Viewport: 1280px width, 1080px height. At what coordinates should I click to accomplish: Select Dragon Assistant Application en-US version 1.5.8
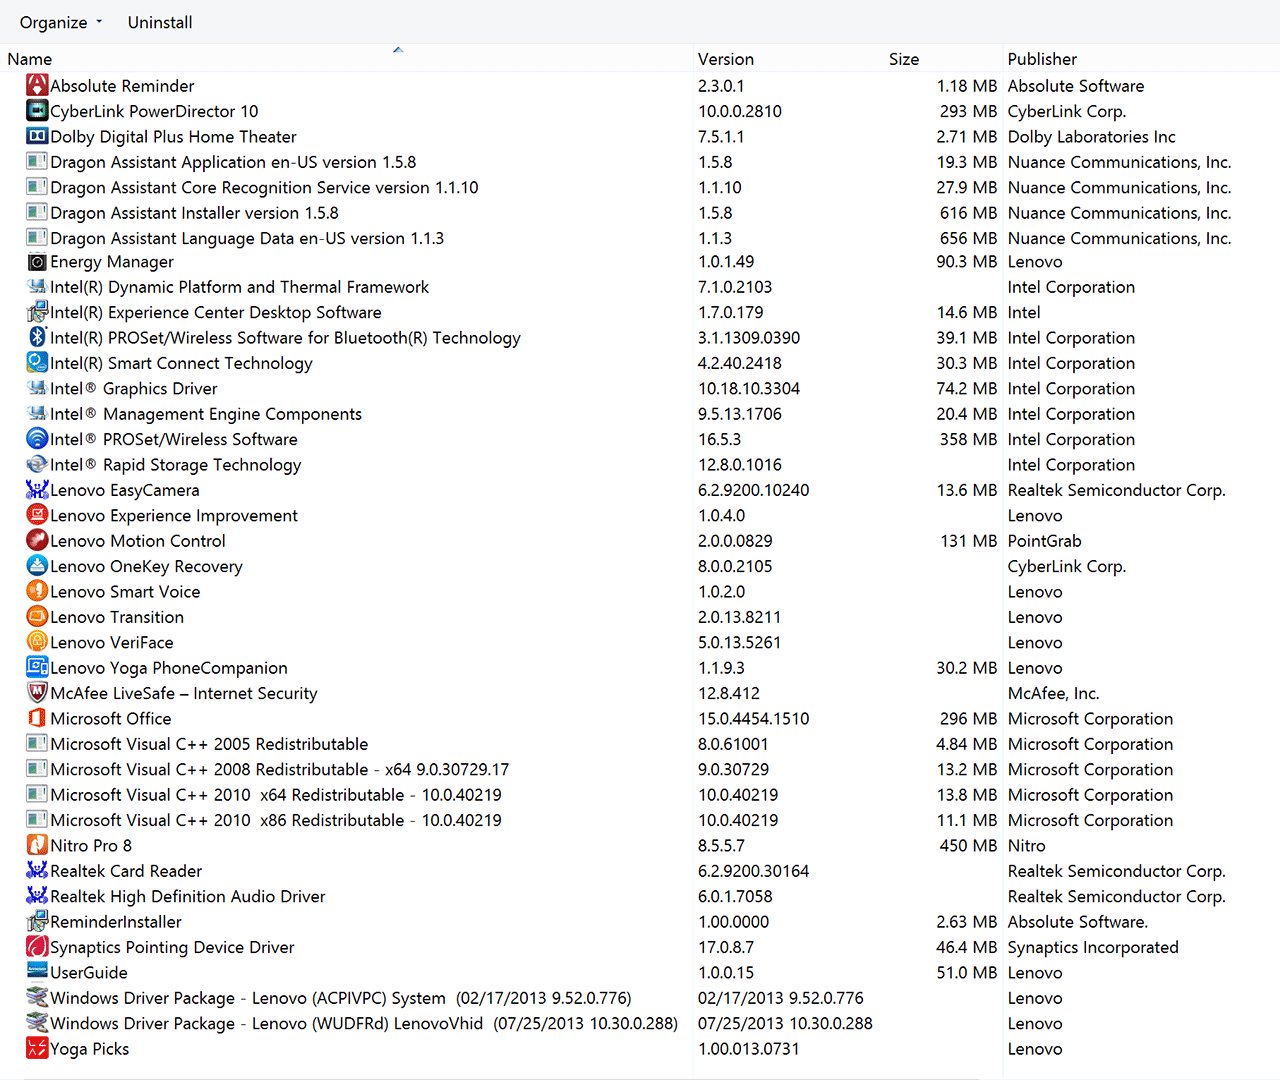(233, 162)
